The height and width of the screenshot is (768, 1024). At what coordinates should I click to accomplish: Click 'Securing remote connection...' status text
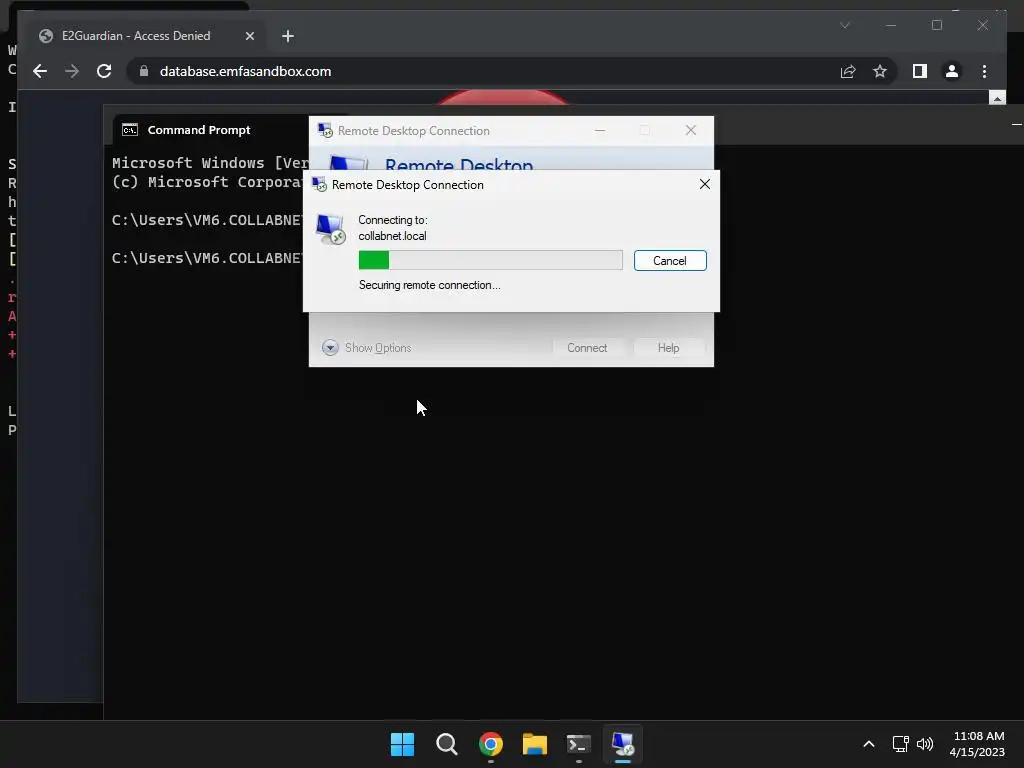tap(429, 285)
